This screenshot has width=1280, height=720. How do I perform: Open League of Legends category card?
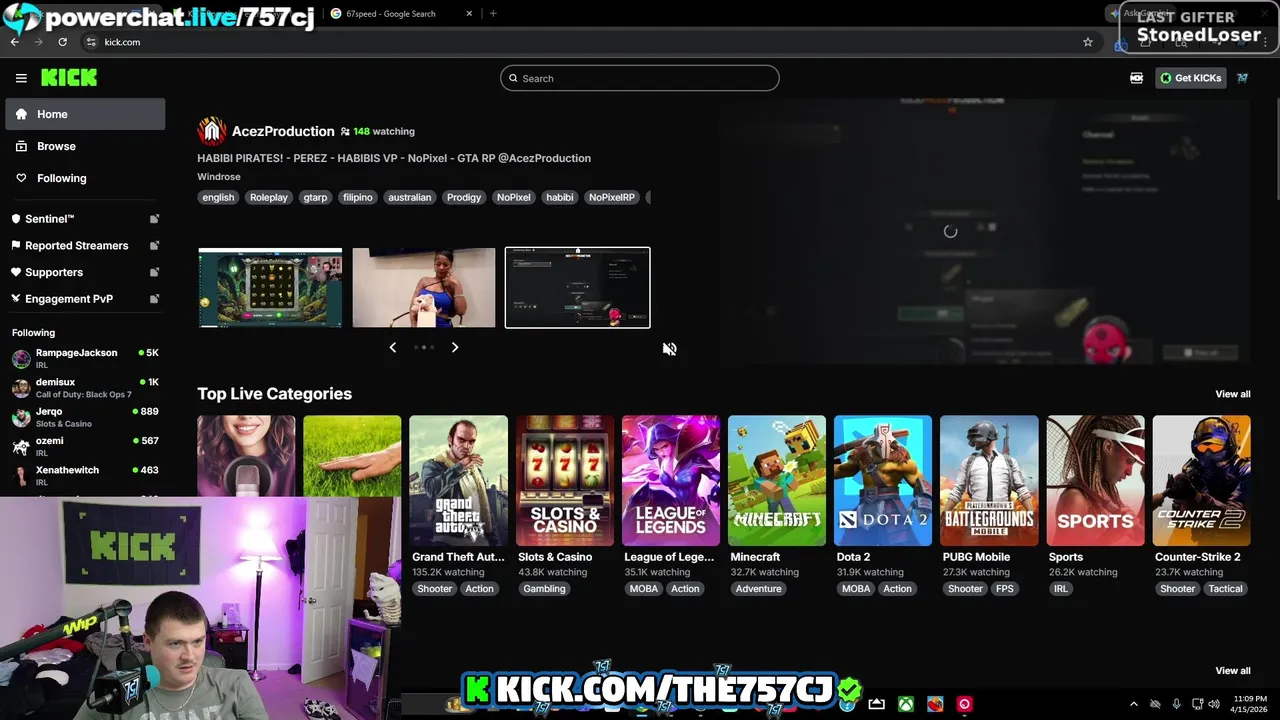[x=670, y=481]
